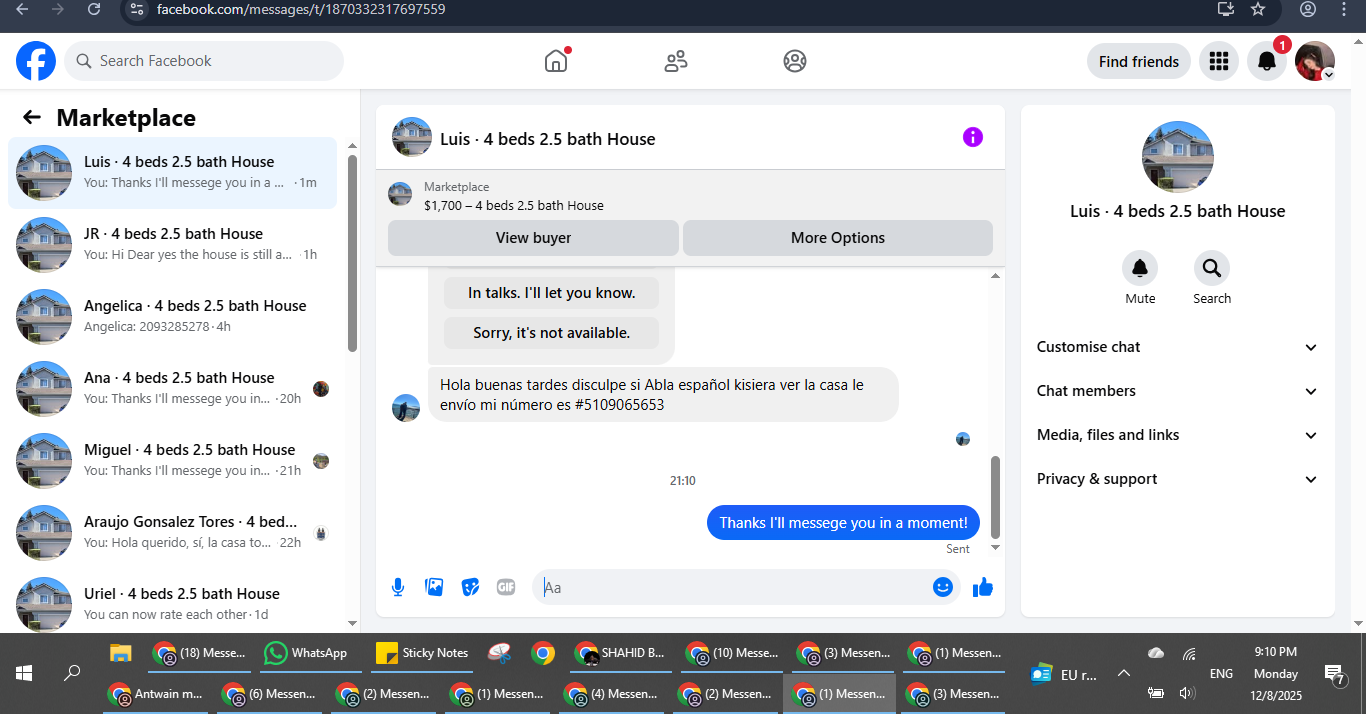Search in conversation magnifier icon
The image size is (1366, 714).
pos(1212,268)
